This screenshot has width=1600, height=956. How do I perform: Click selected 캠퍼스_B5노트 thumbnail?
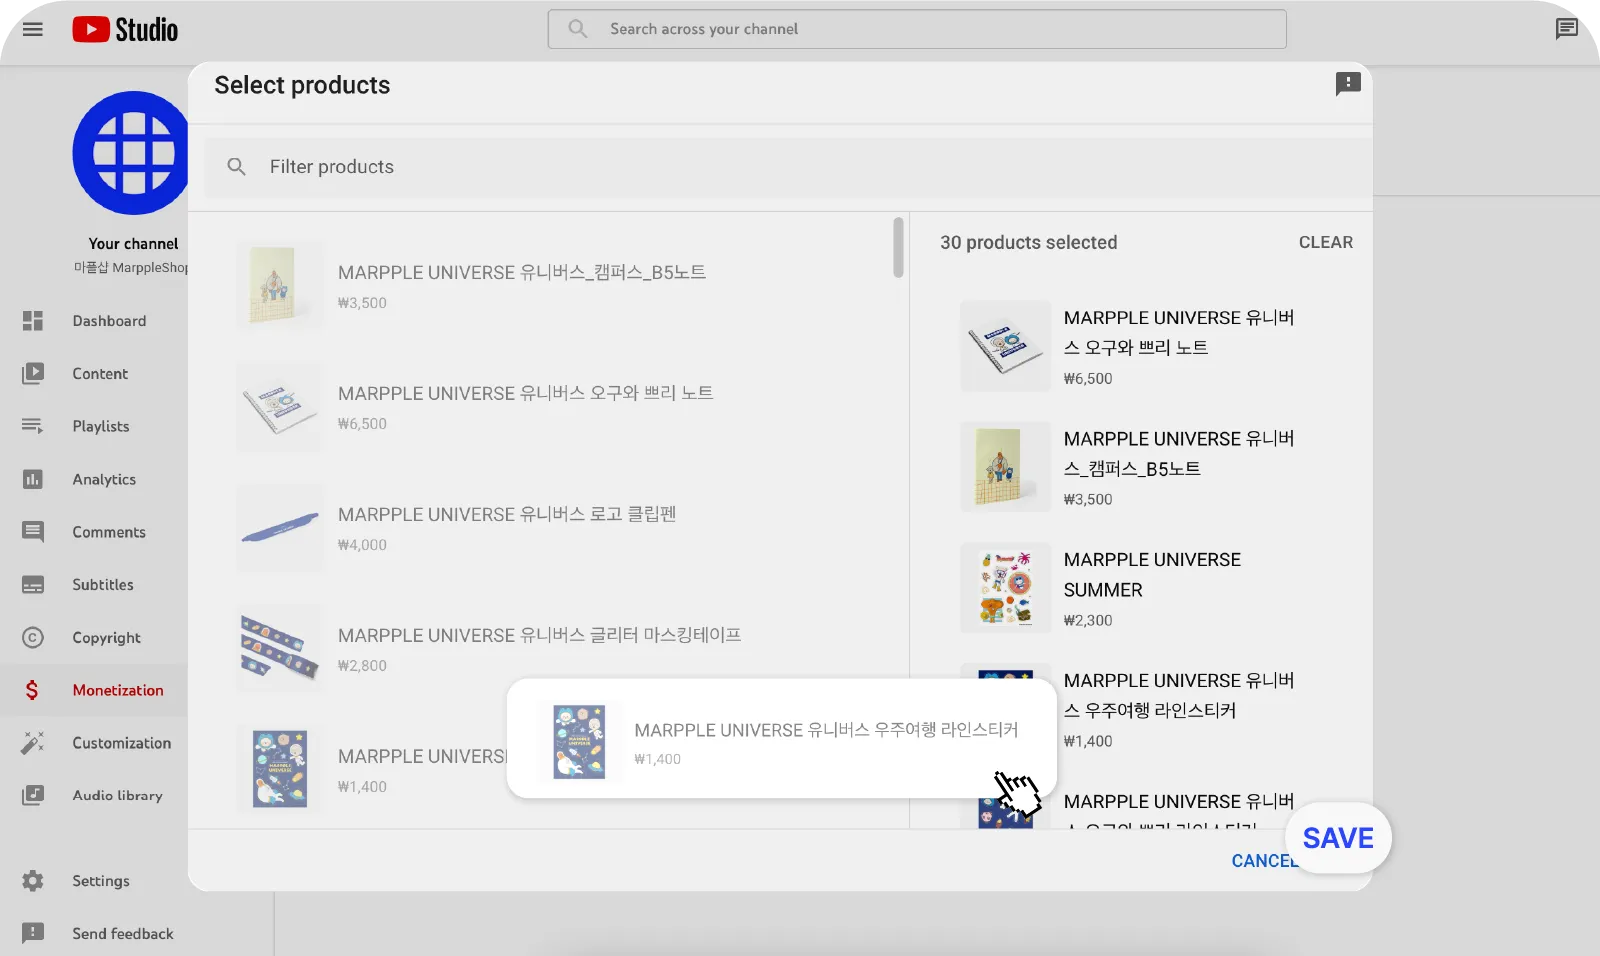click(1005, 467)
